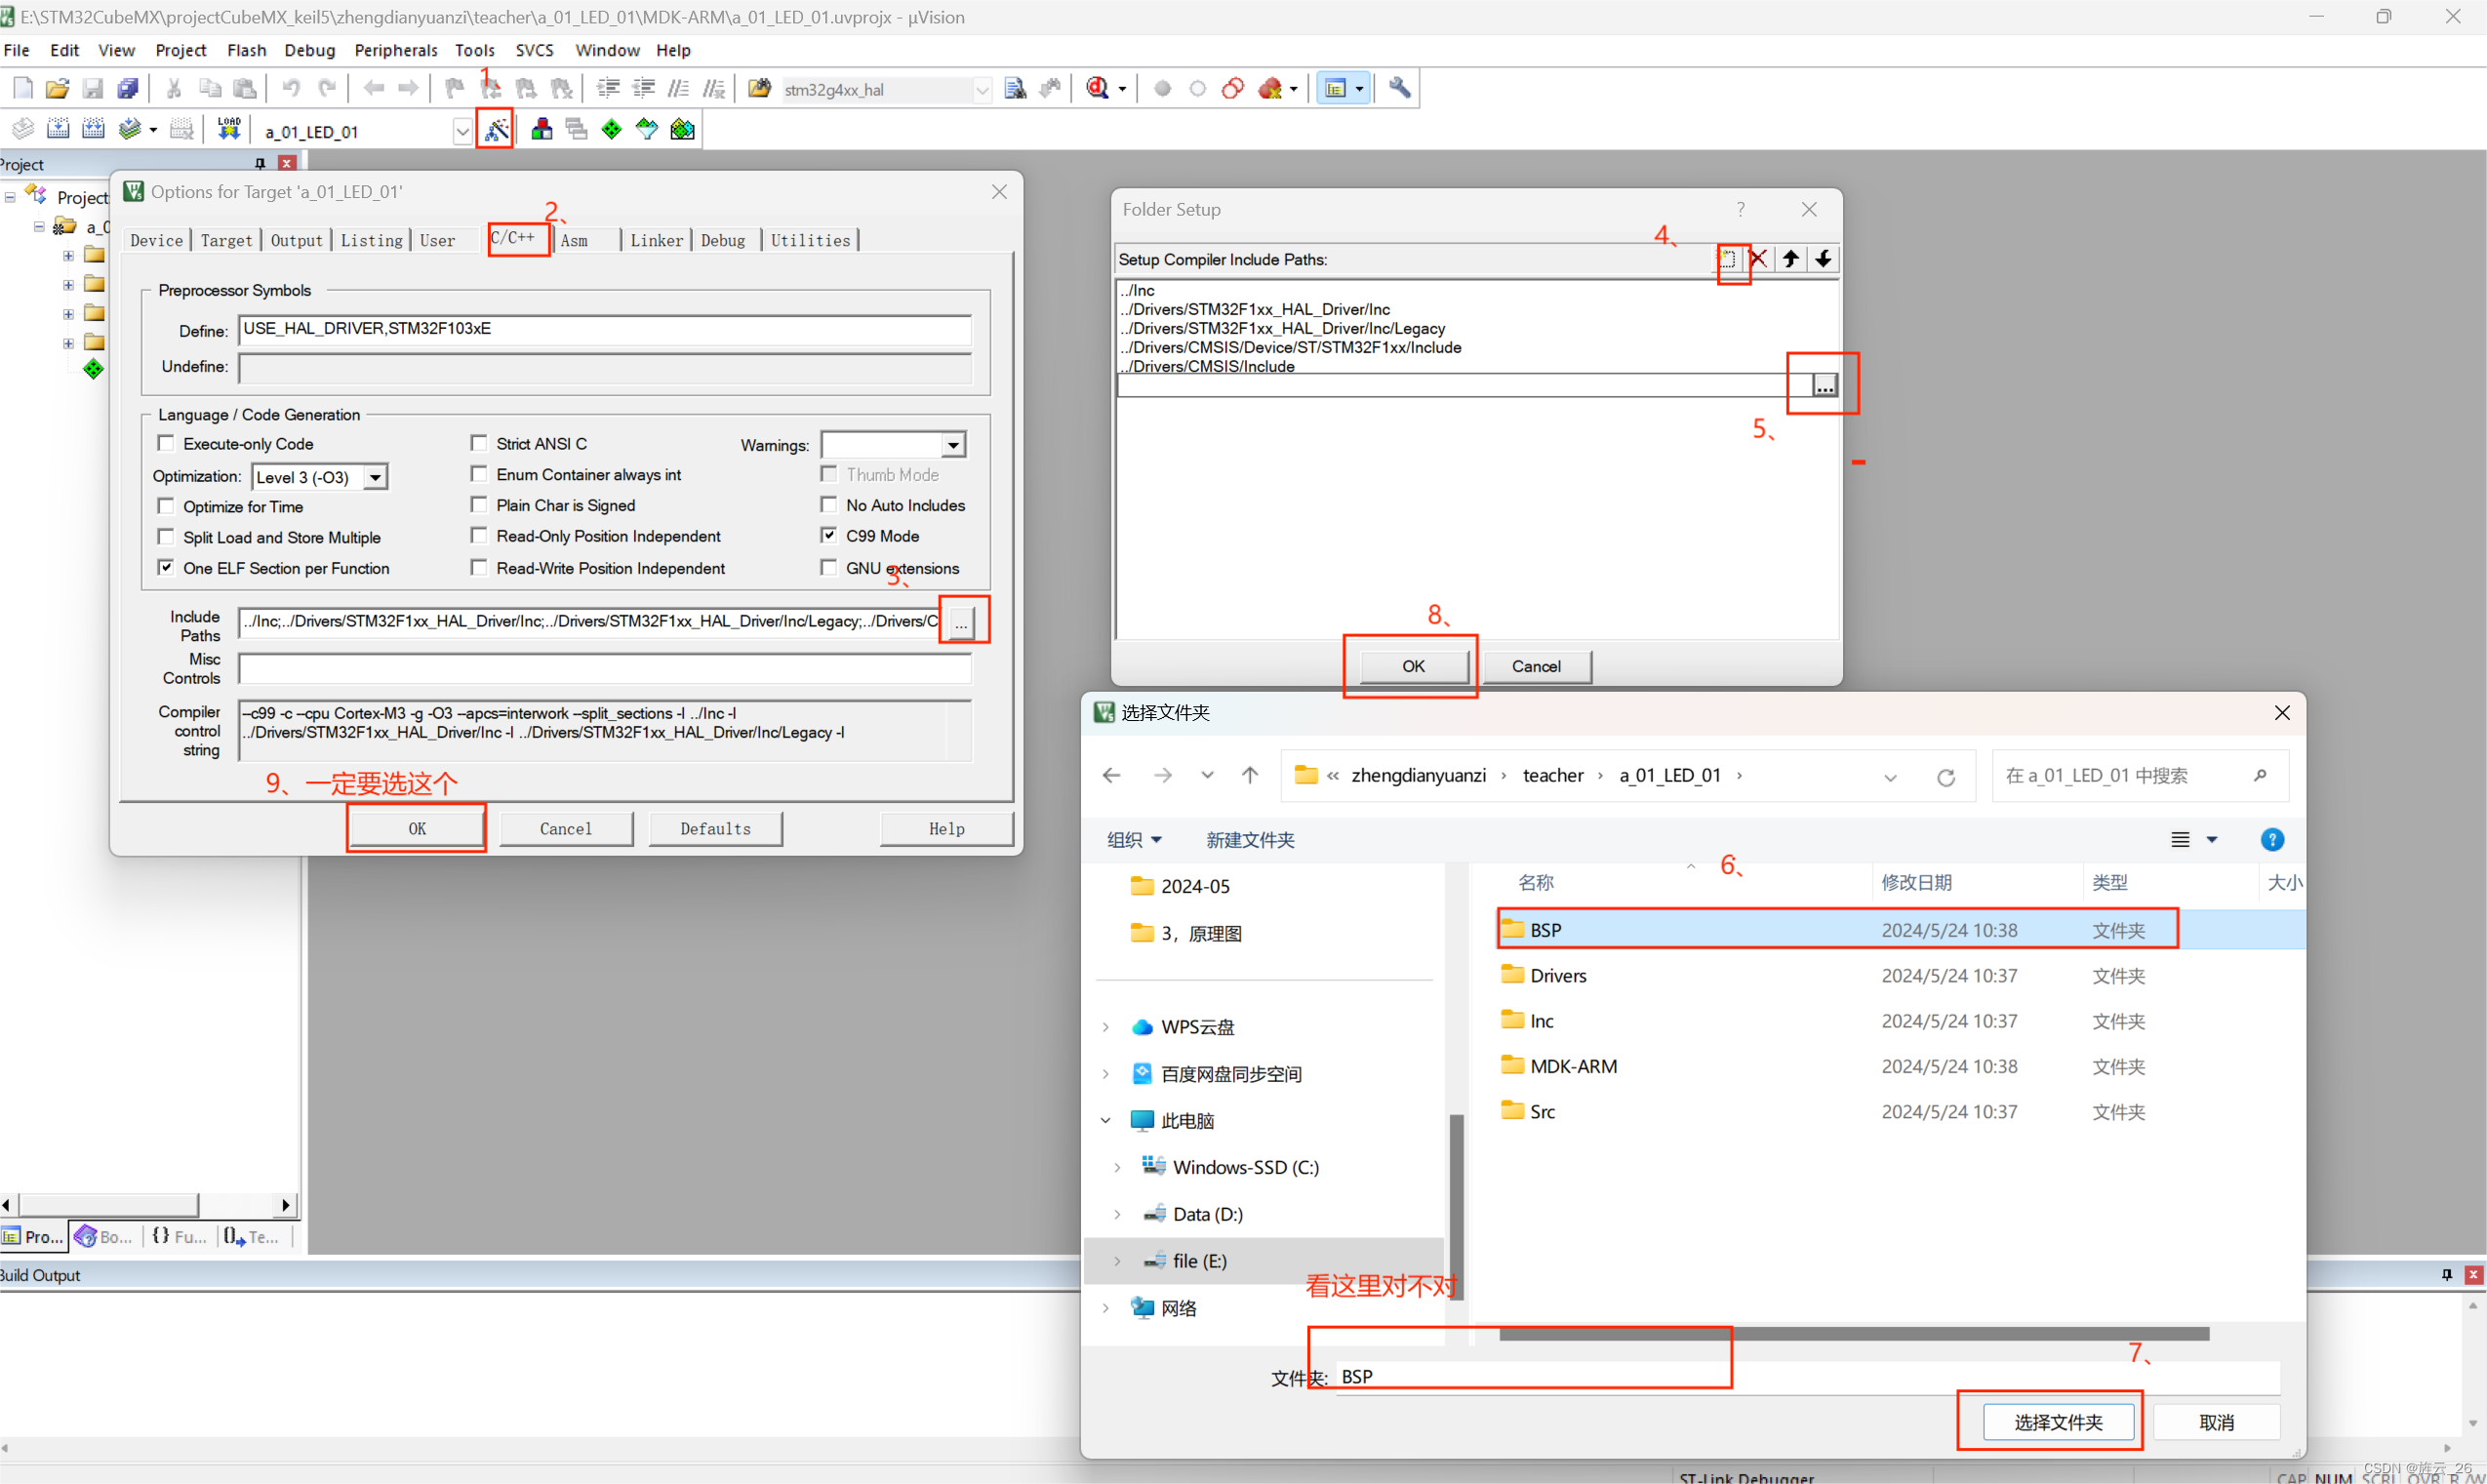Open the Peripherals menu
This screenshot has width=2487, height=1484.
396,50
